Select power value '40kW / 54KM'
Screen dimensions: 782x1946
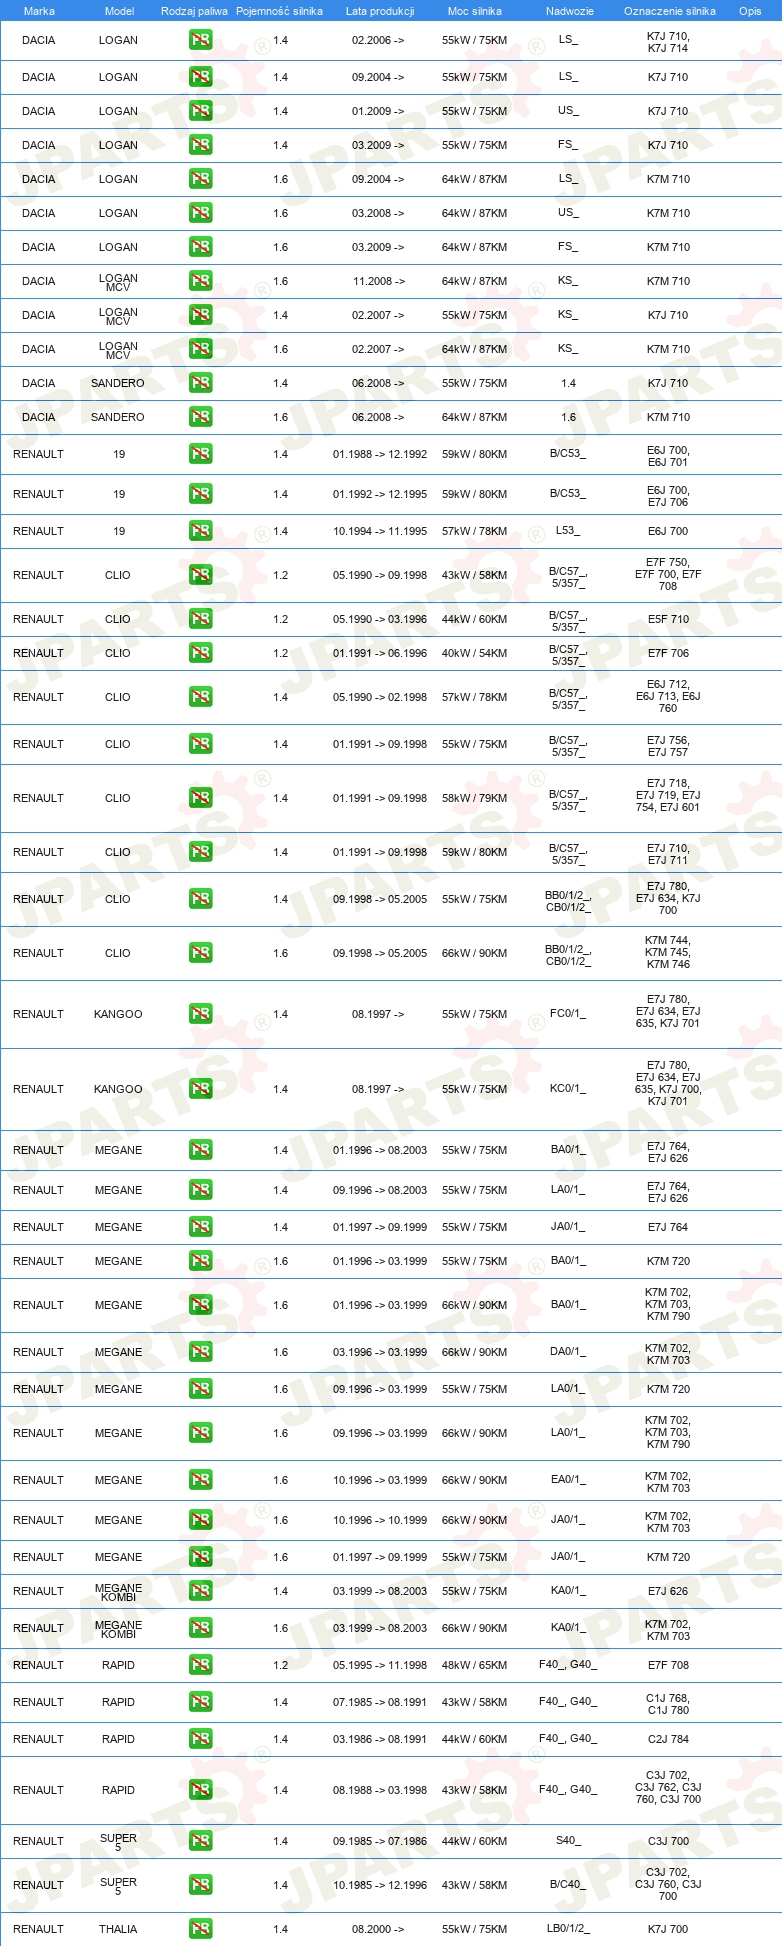pyautogui.click(x=475, y=653)
